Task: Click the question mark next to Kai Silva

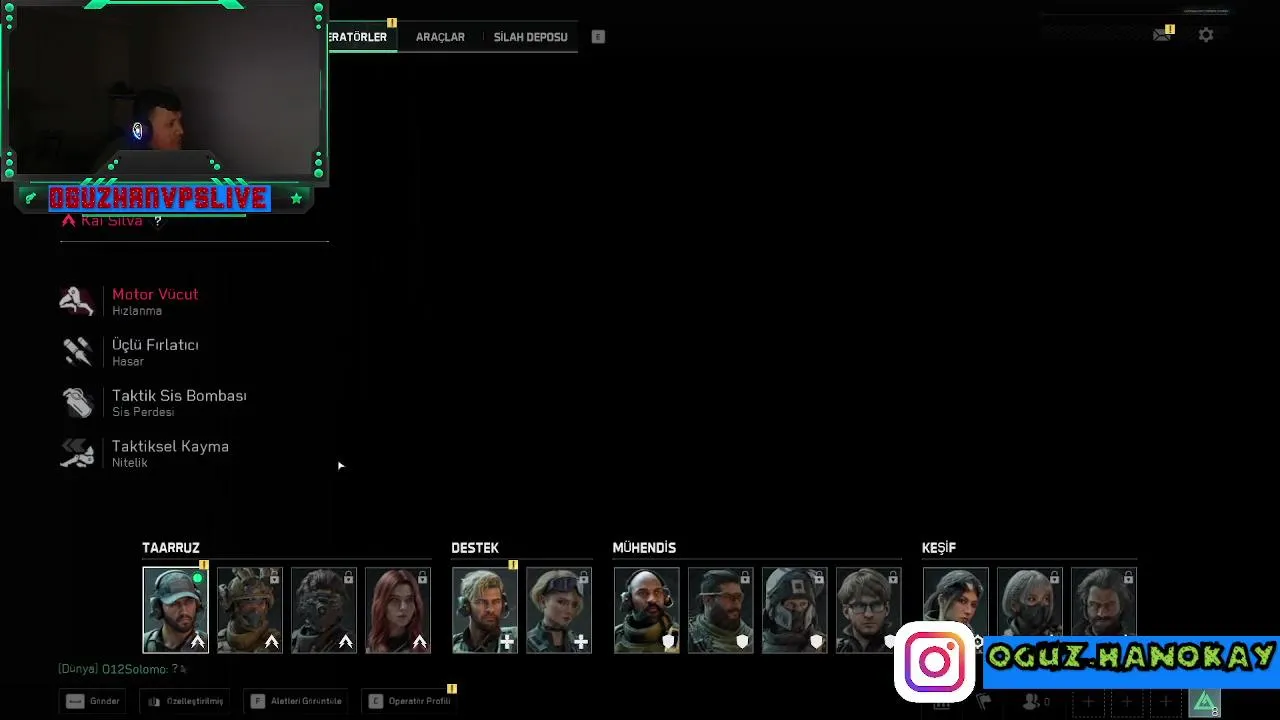Action: (157, 221)
